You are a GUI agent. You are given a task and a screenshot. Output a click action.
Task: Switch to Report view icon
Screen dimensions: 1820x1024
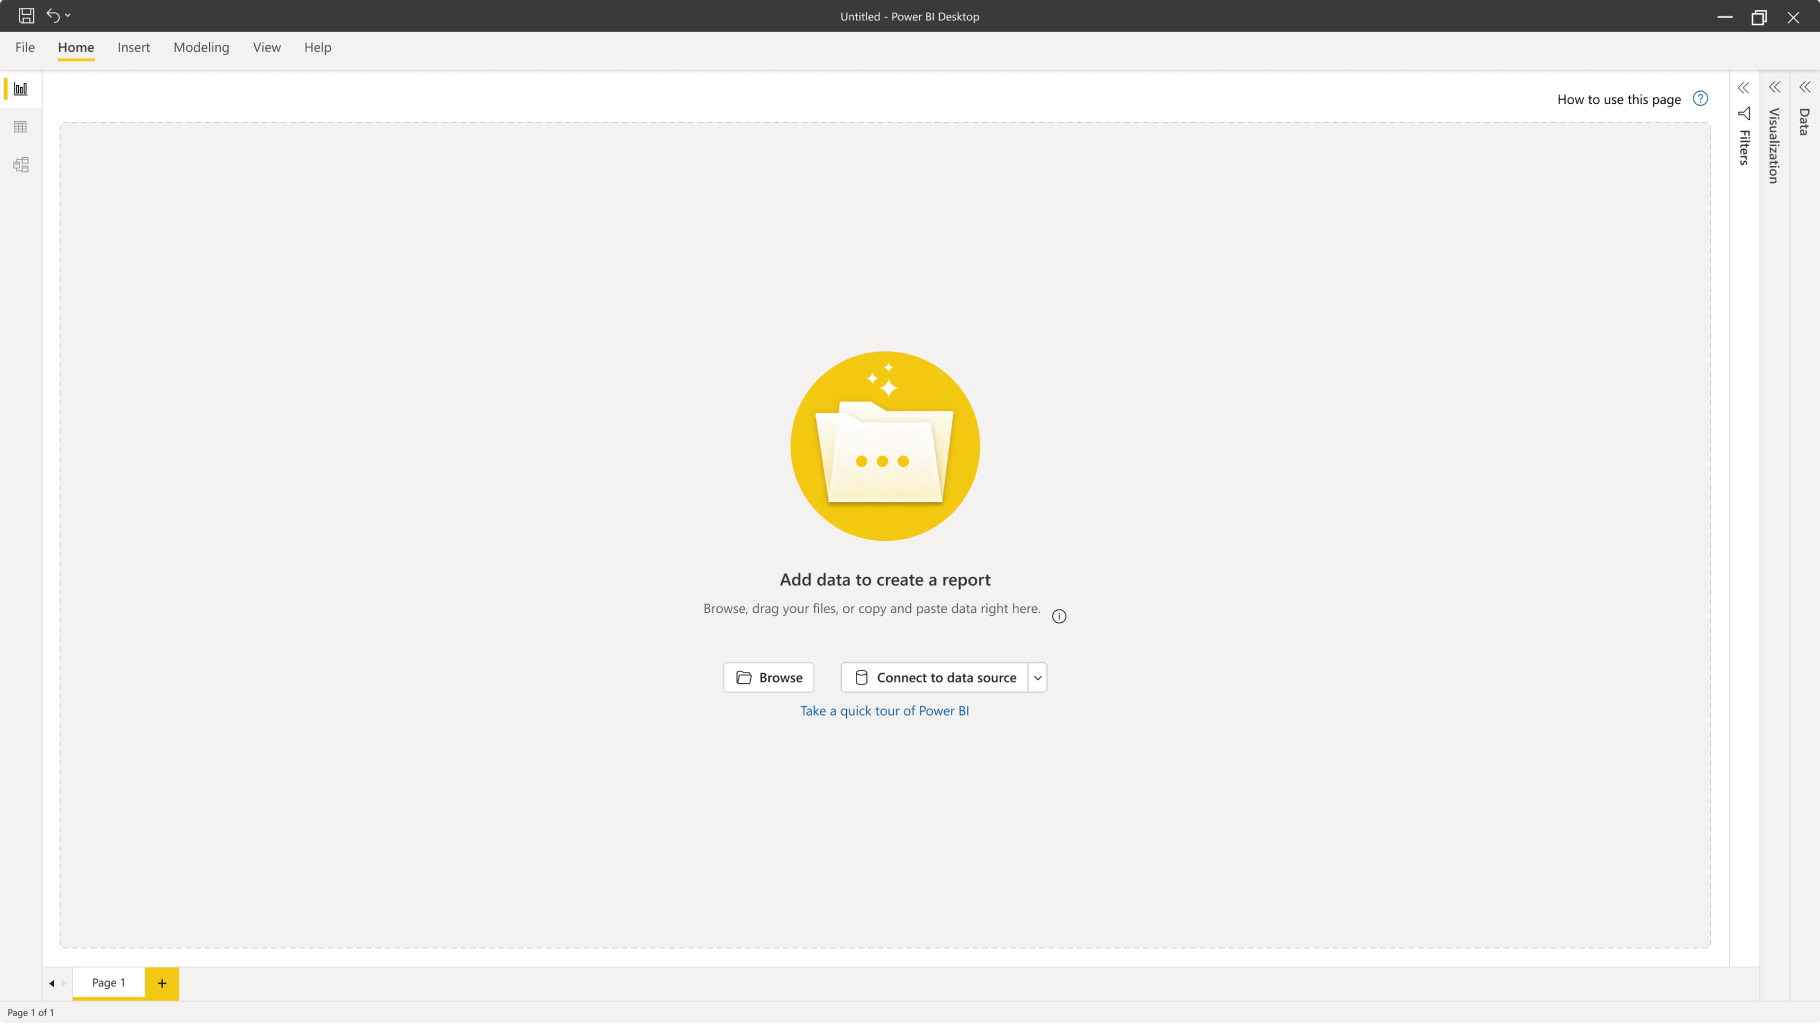point(20,89)
